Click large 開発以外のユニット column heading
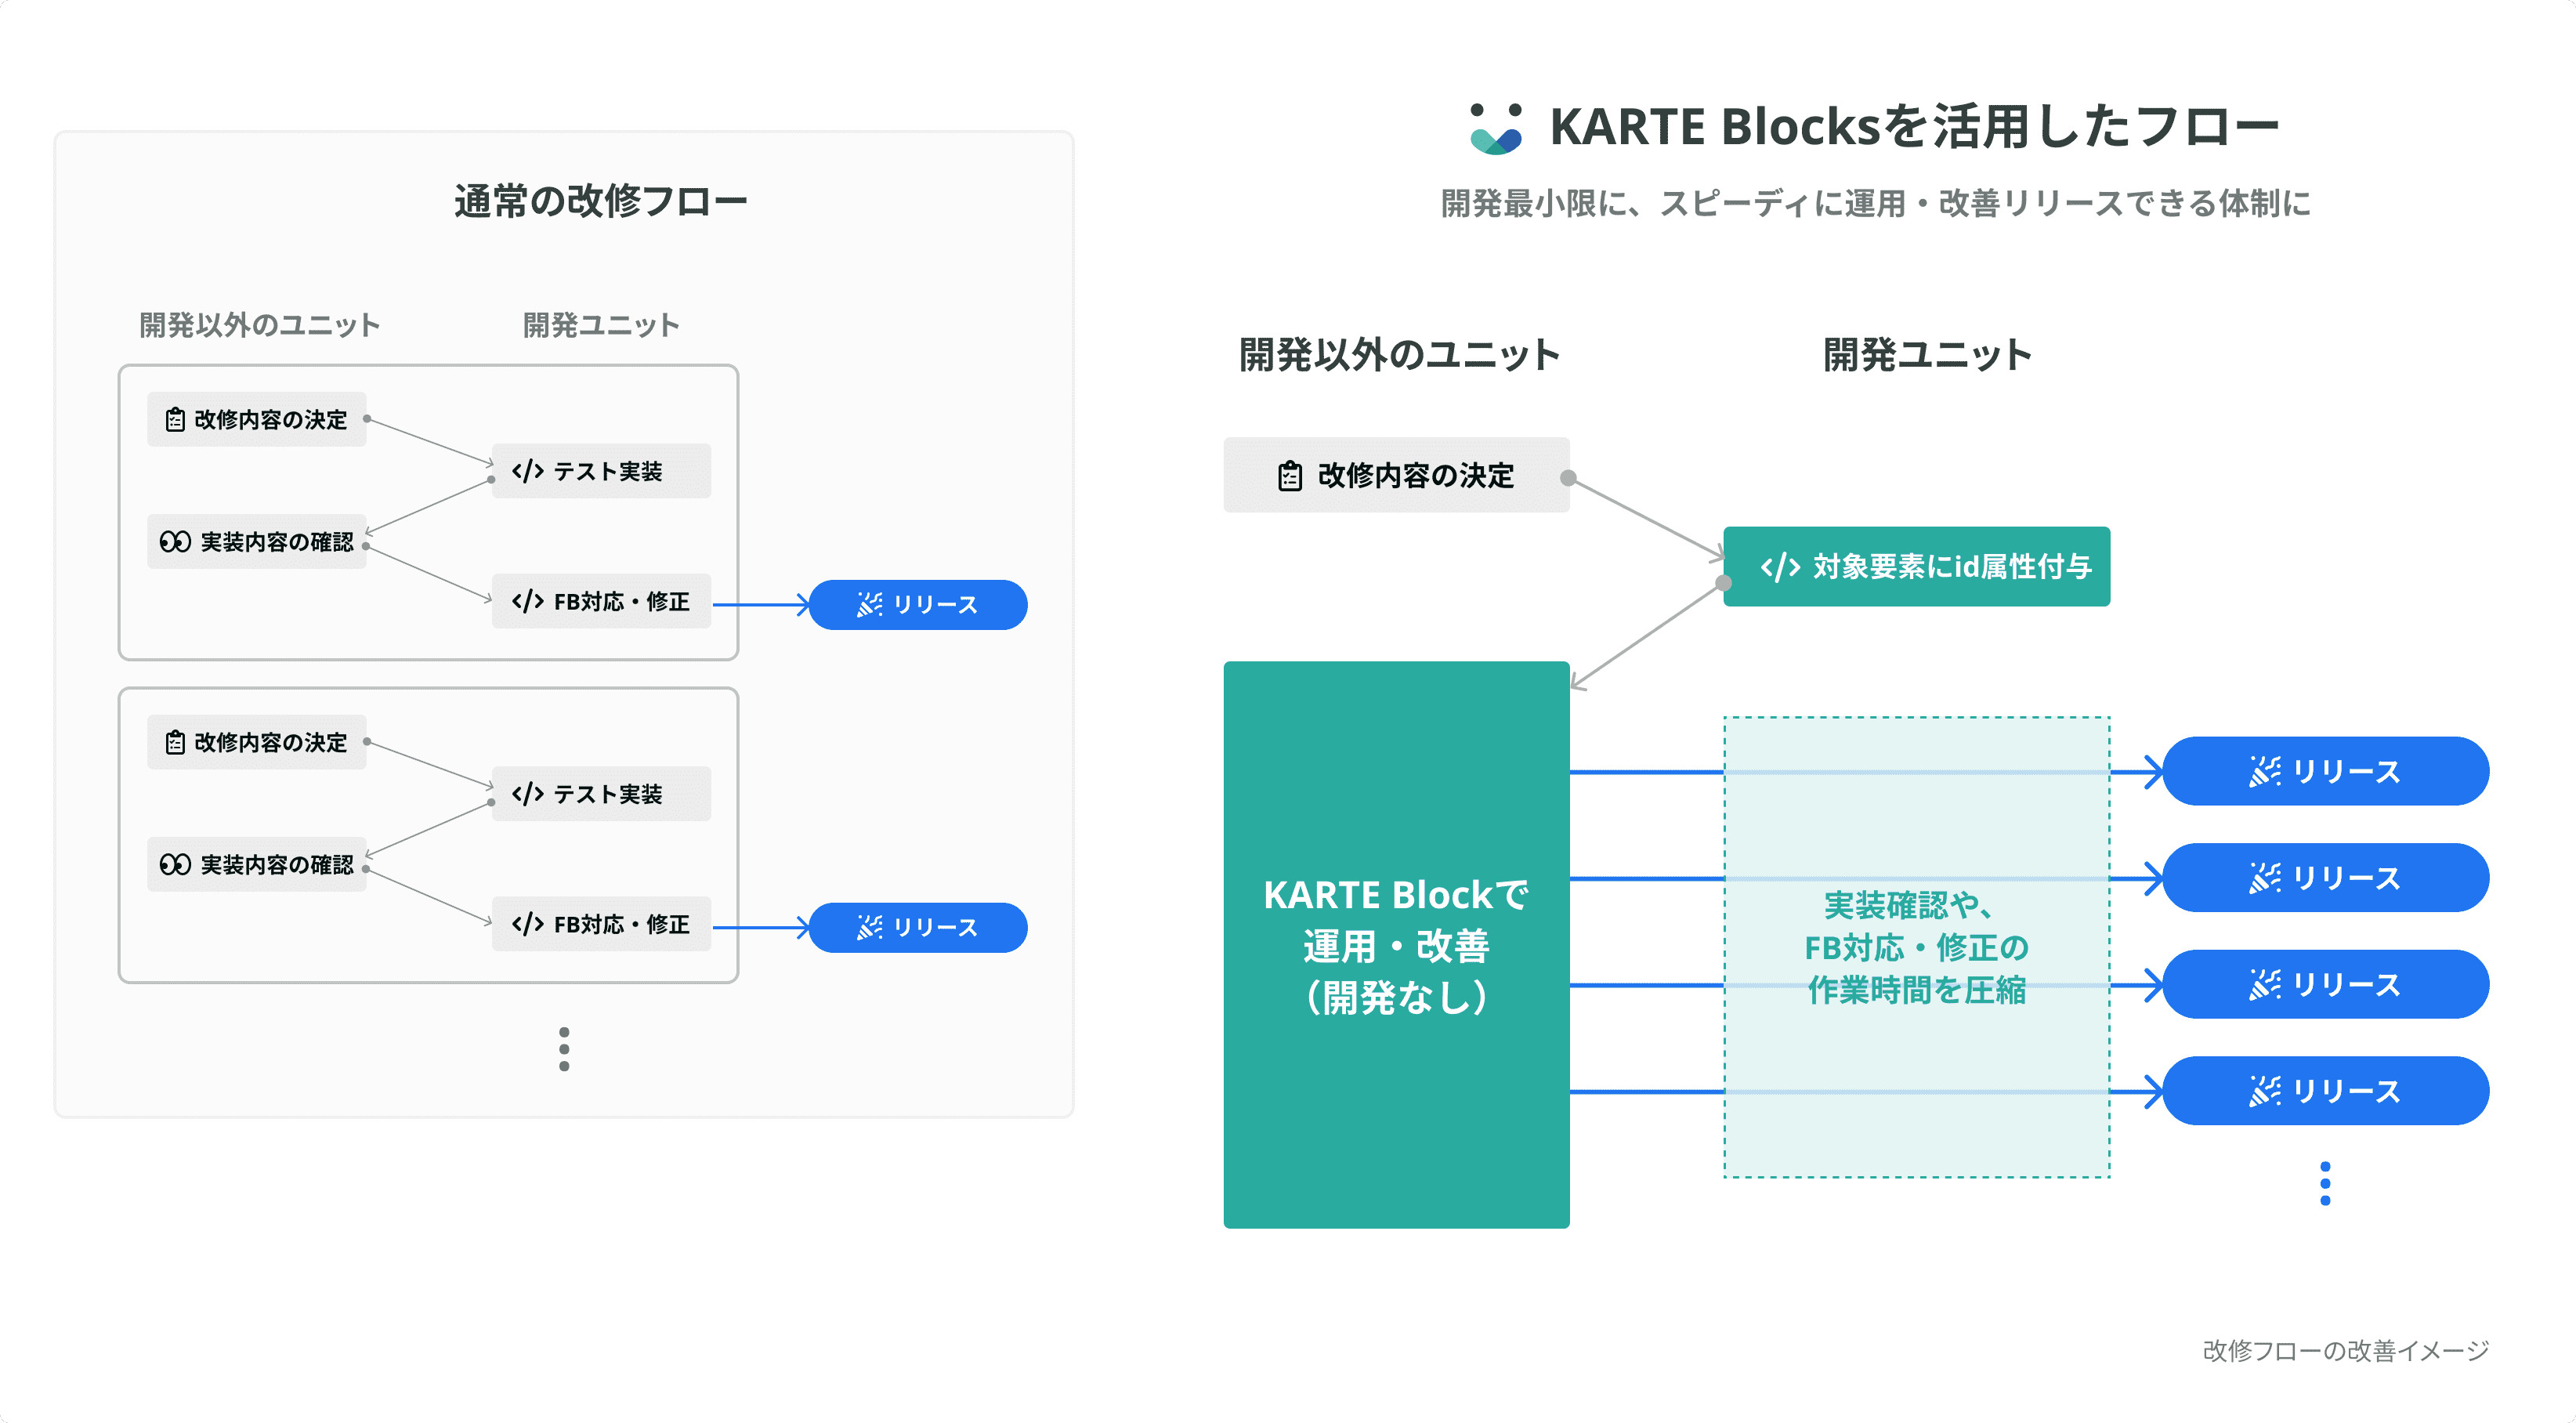Image resolution: width=2576 pixels, height=1423 pixels. 1399,355
